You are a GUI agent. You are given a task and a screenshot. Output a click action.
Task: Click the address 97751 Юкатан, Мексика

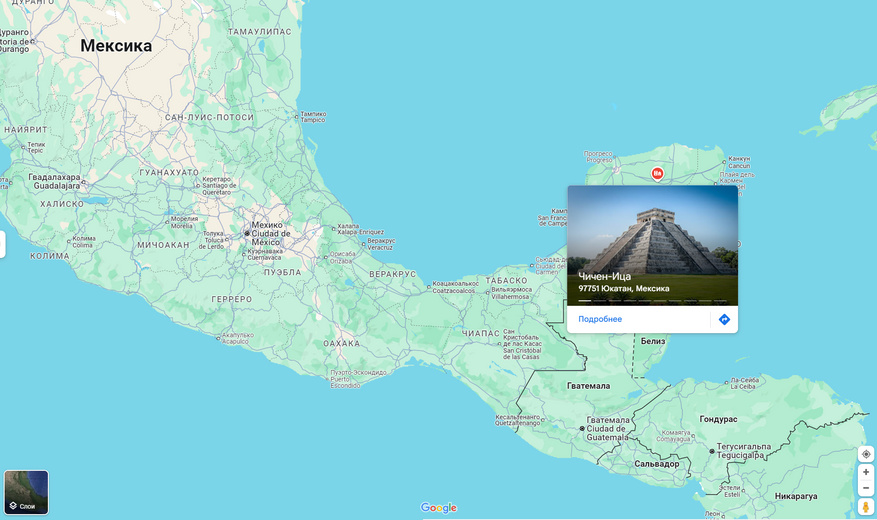(624, 289)
